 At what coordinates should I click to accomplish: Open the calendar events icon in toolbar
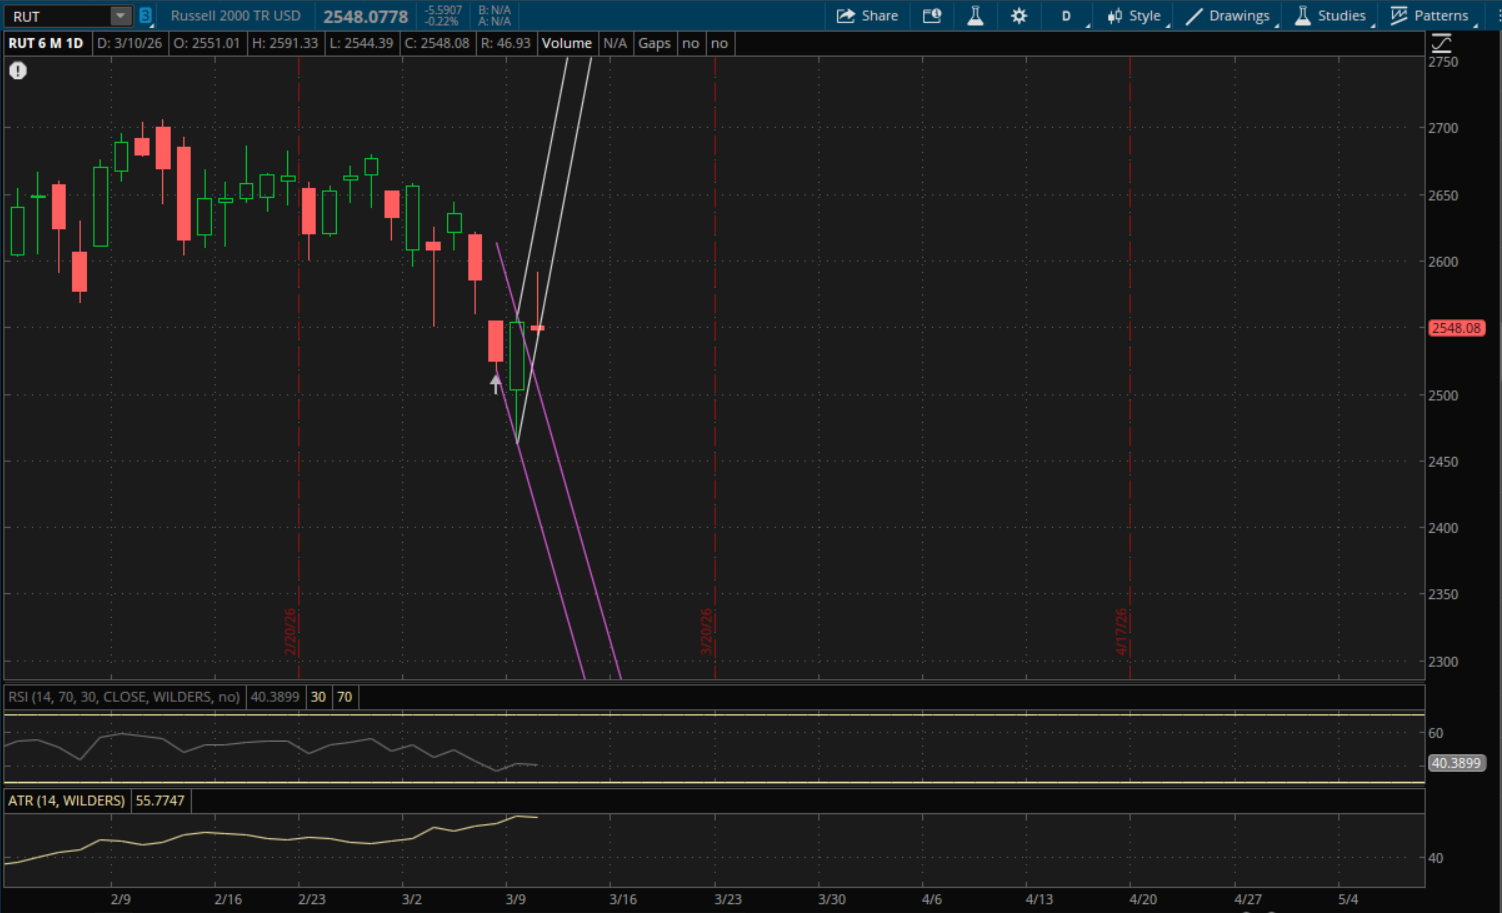click(932, 16)
